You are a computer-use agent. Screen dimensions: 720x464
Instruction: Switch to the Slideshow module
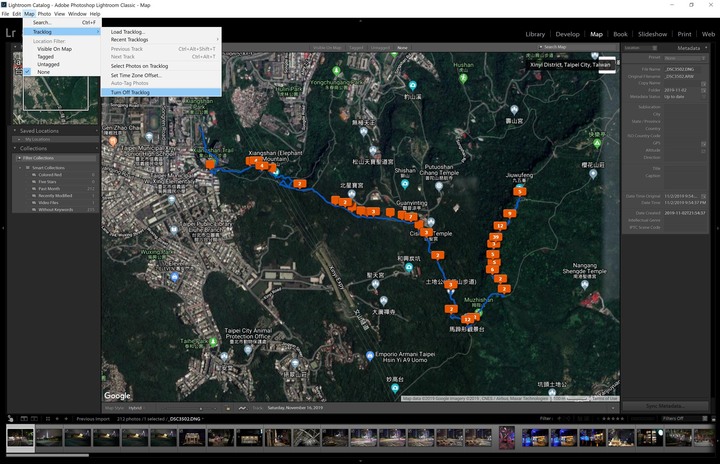652,34
